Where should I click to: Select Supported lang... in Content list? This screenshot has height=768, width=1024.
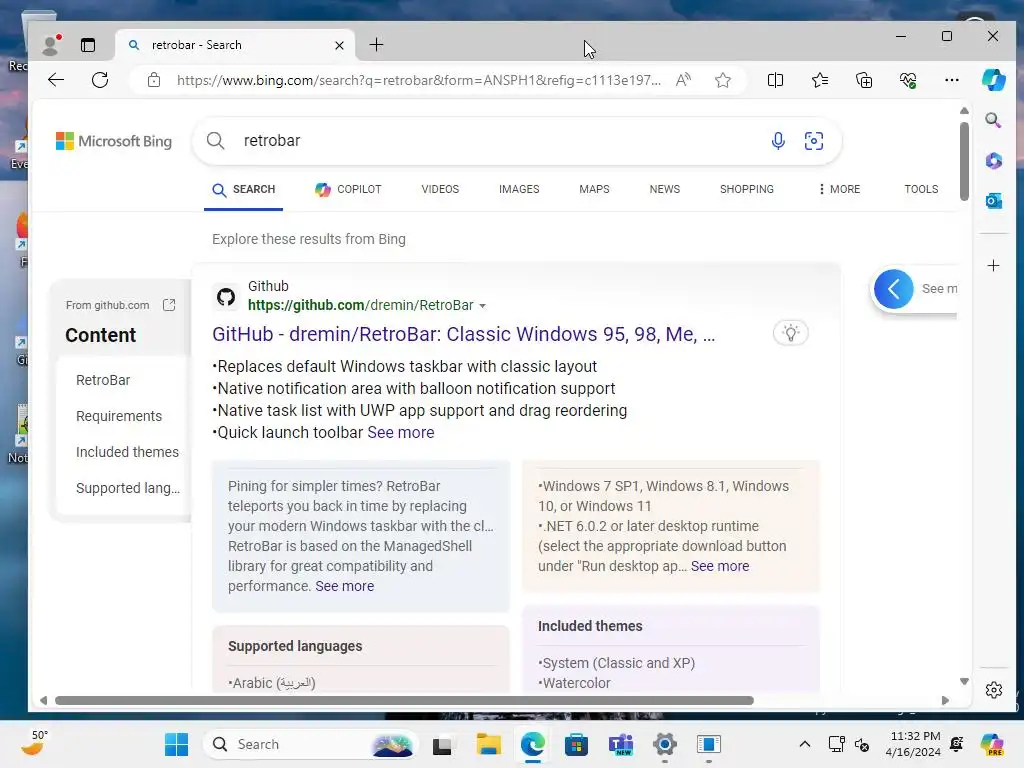127,488
